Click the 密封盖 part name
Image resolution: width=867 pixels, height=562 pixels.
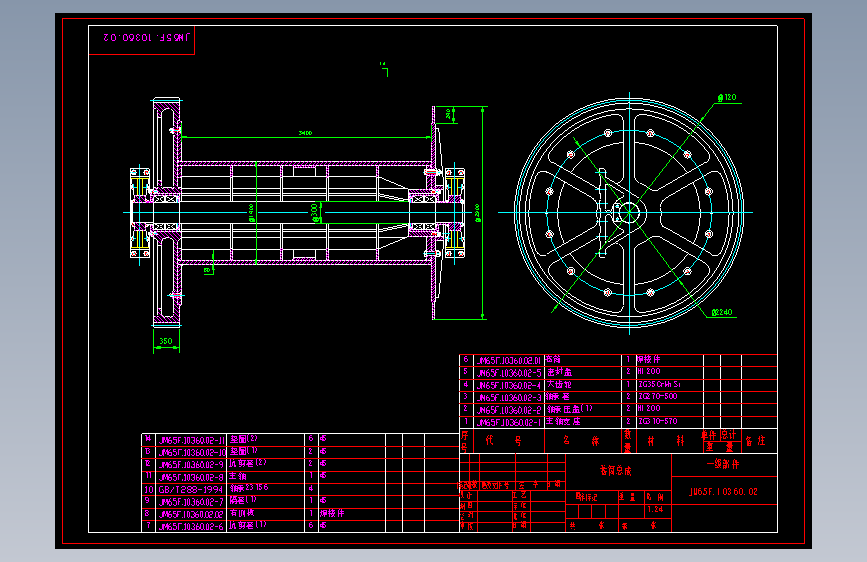tap(560, 372)
